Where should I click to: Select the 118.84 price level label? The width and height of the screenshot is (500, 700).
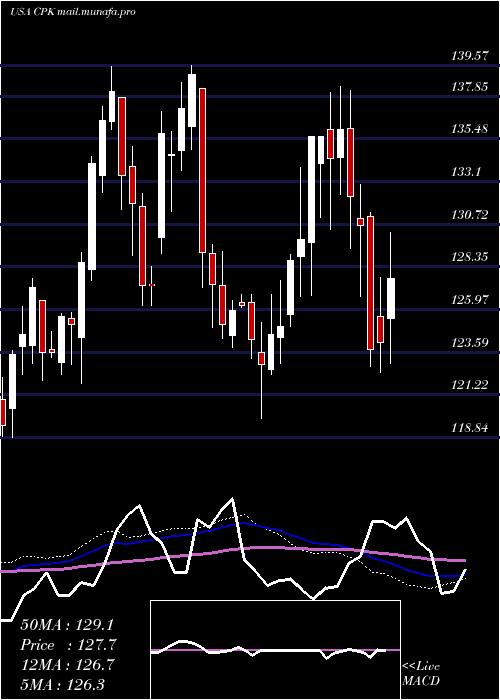pos(469,428)
